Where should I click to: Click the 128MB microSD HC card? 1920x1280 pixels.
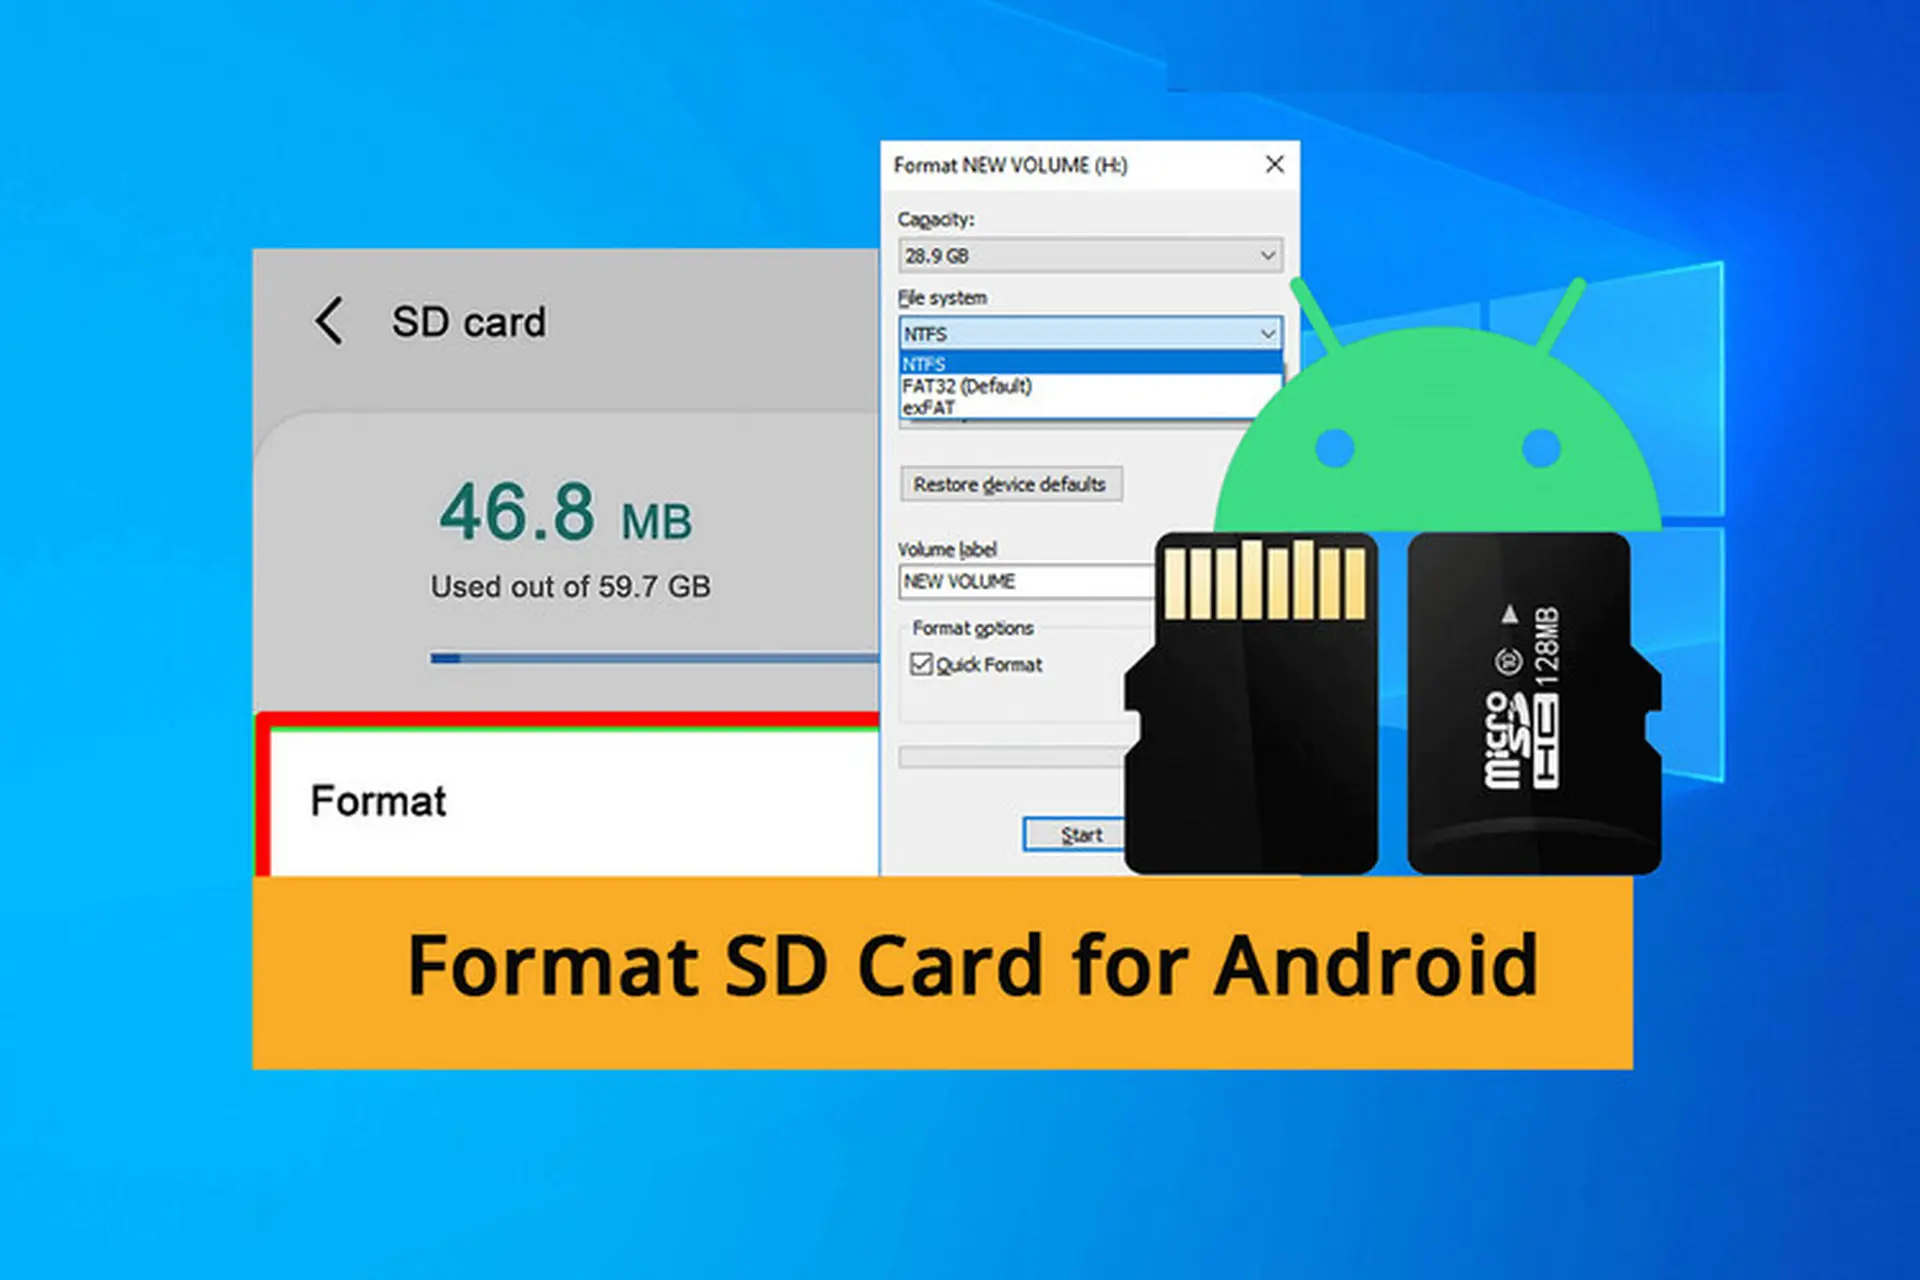pos(1534,703)
